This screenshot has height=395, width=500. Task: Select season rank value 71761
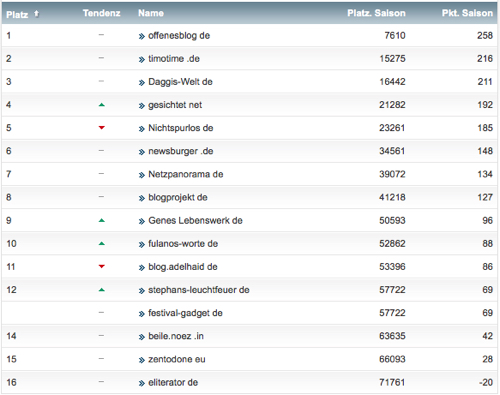(392, 382)
